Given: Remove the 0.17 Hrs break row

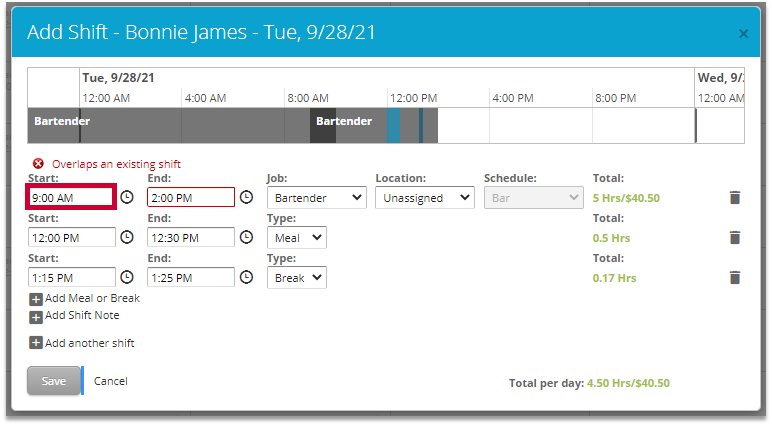Looking at the screenshot, I should point(735,278).
